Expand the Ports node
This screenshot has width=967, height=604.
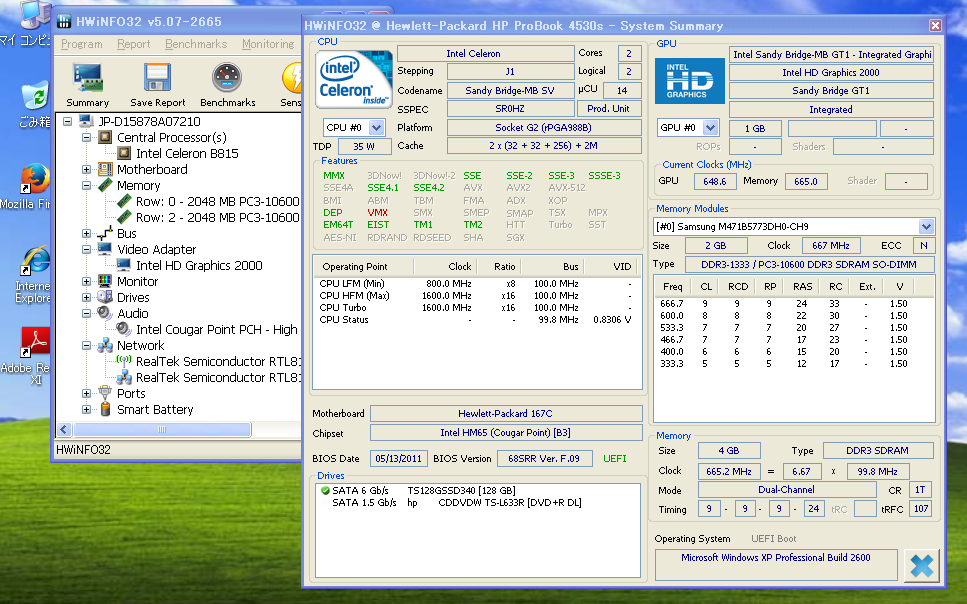coord(86,394)
